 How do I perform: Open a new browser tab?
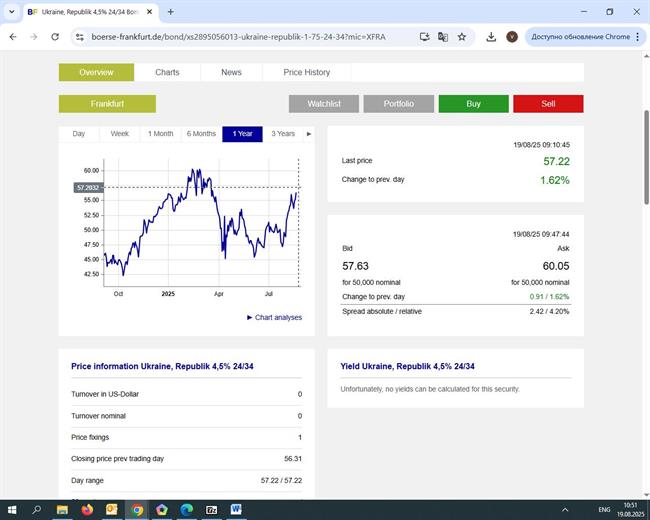[170, 12]
